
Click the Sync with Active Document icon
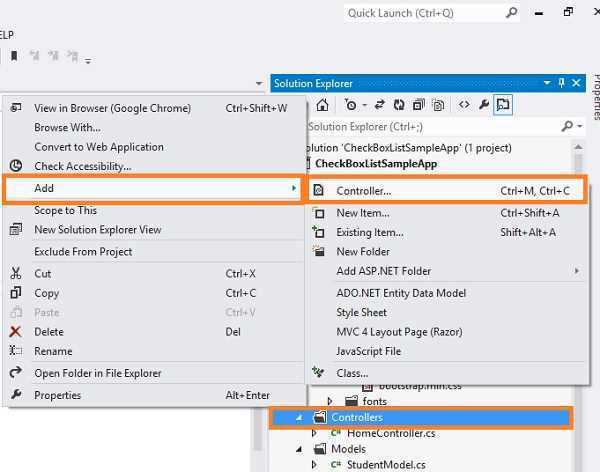click(x=381, y=104)
